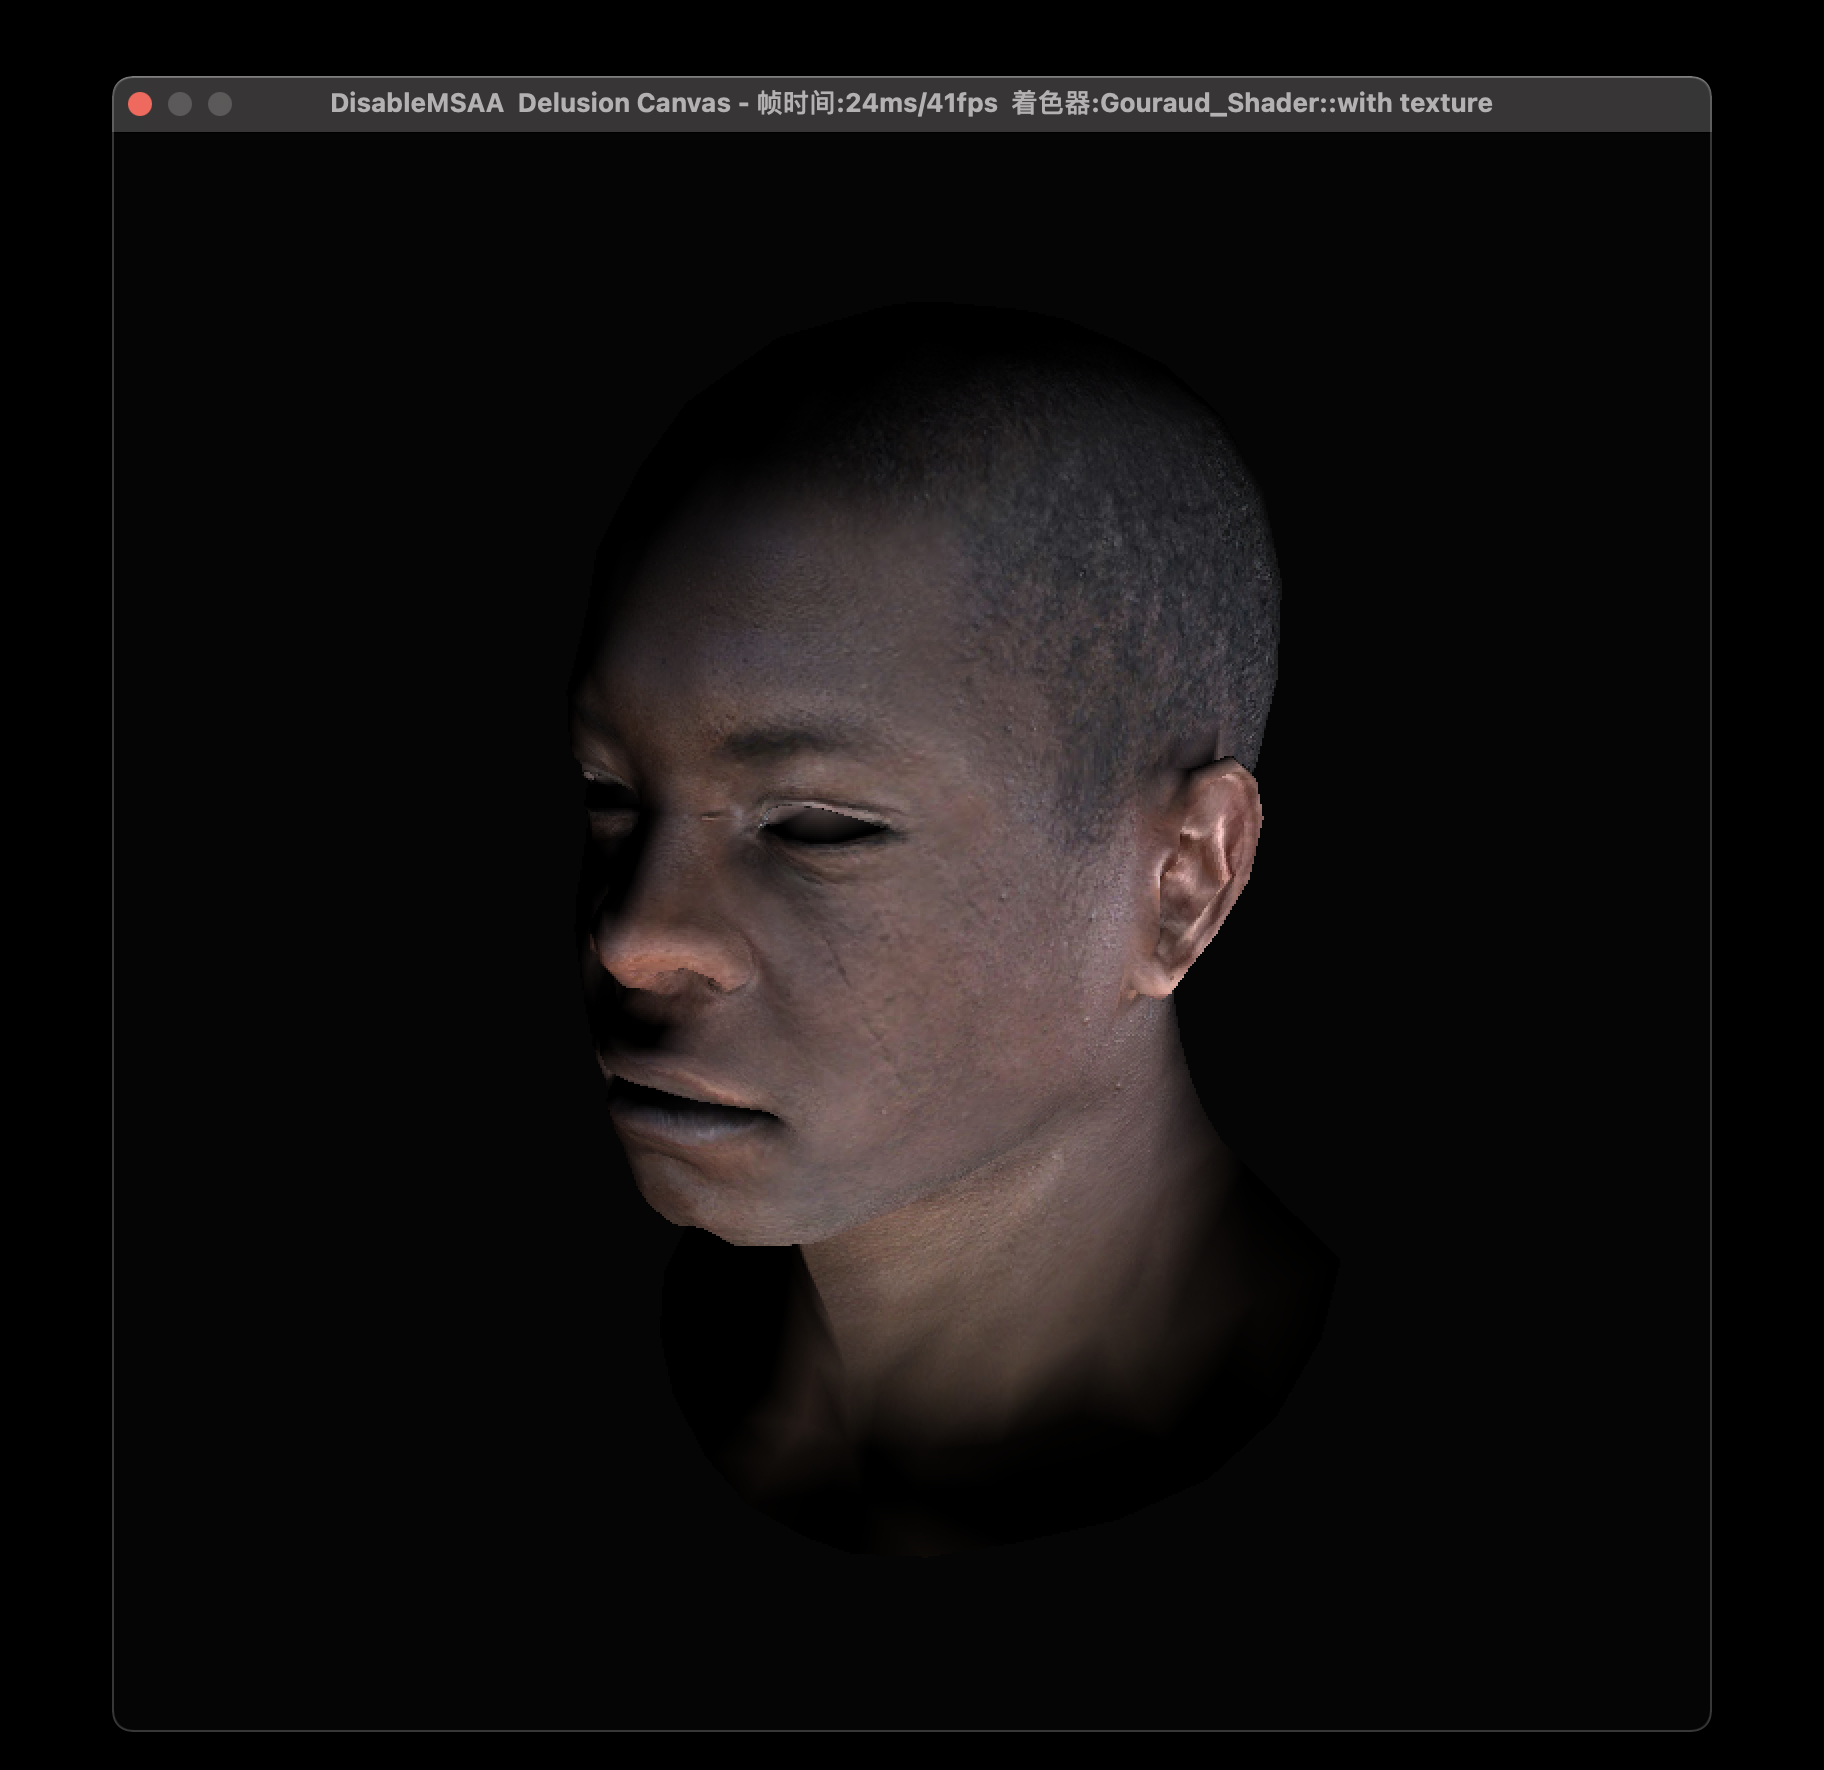1824x1770 pixels.
Task: Click the grayed-out zoom window button
Action: [220, 104]
